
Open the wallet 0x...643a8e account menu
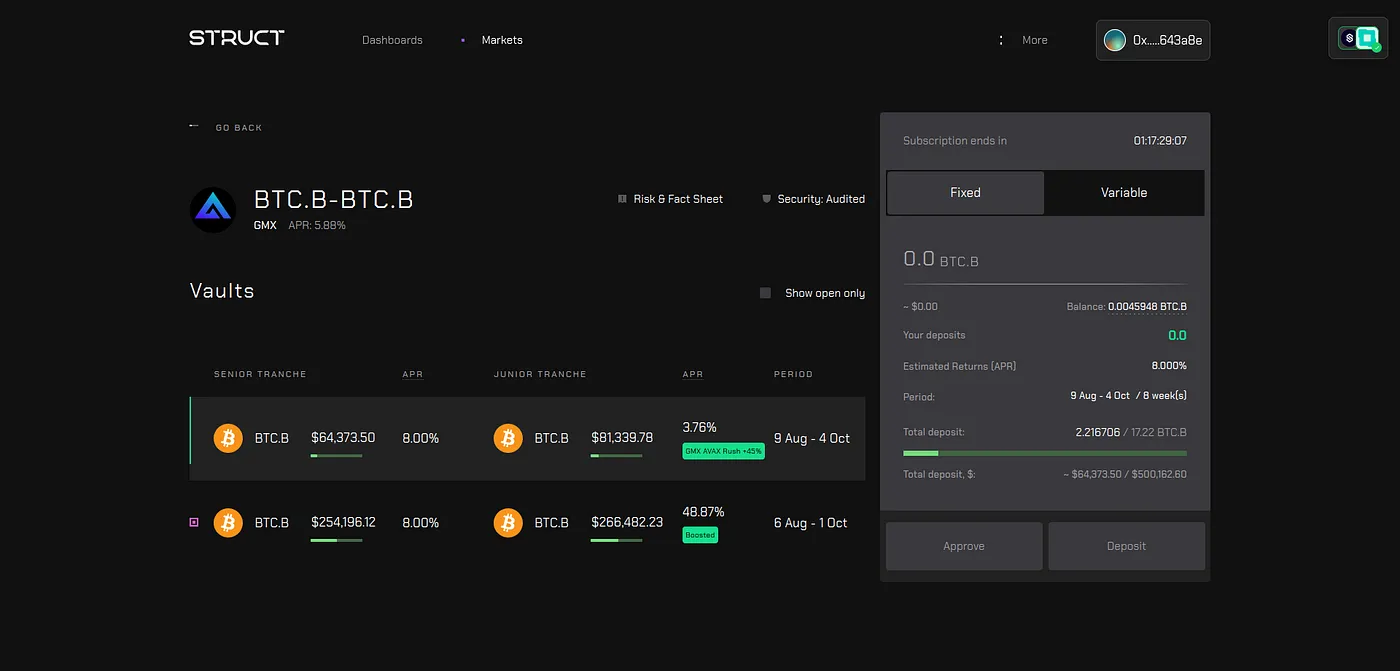pyautogui.click(x=1153, y=40)
